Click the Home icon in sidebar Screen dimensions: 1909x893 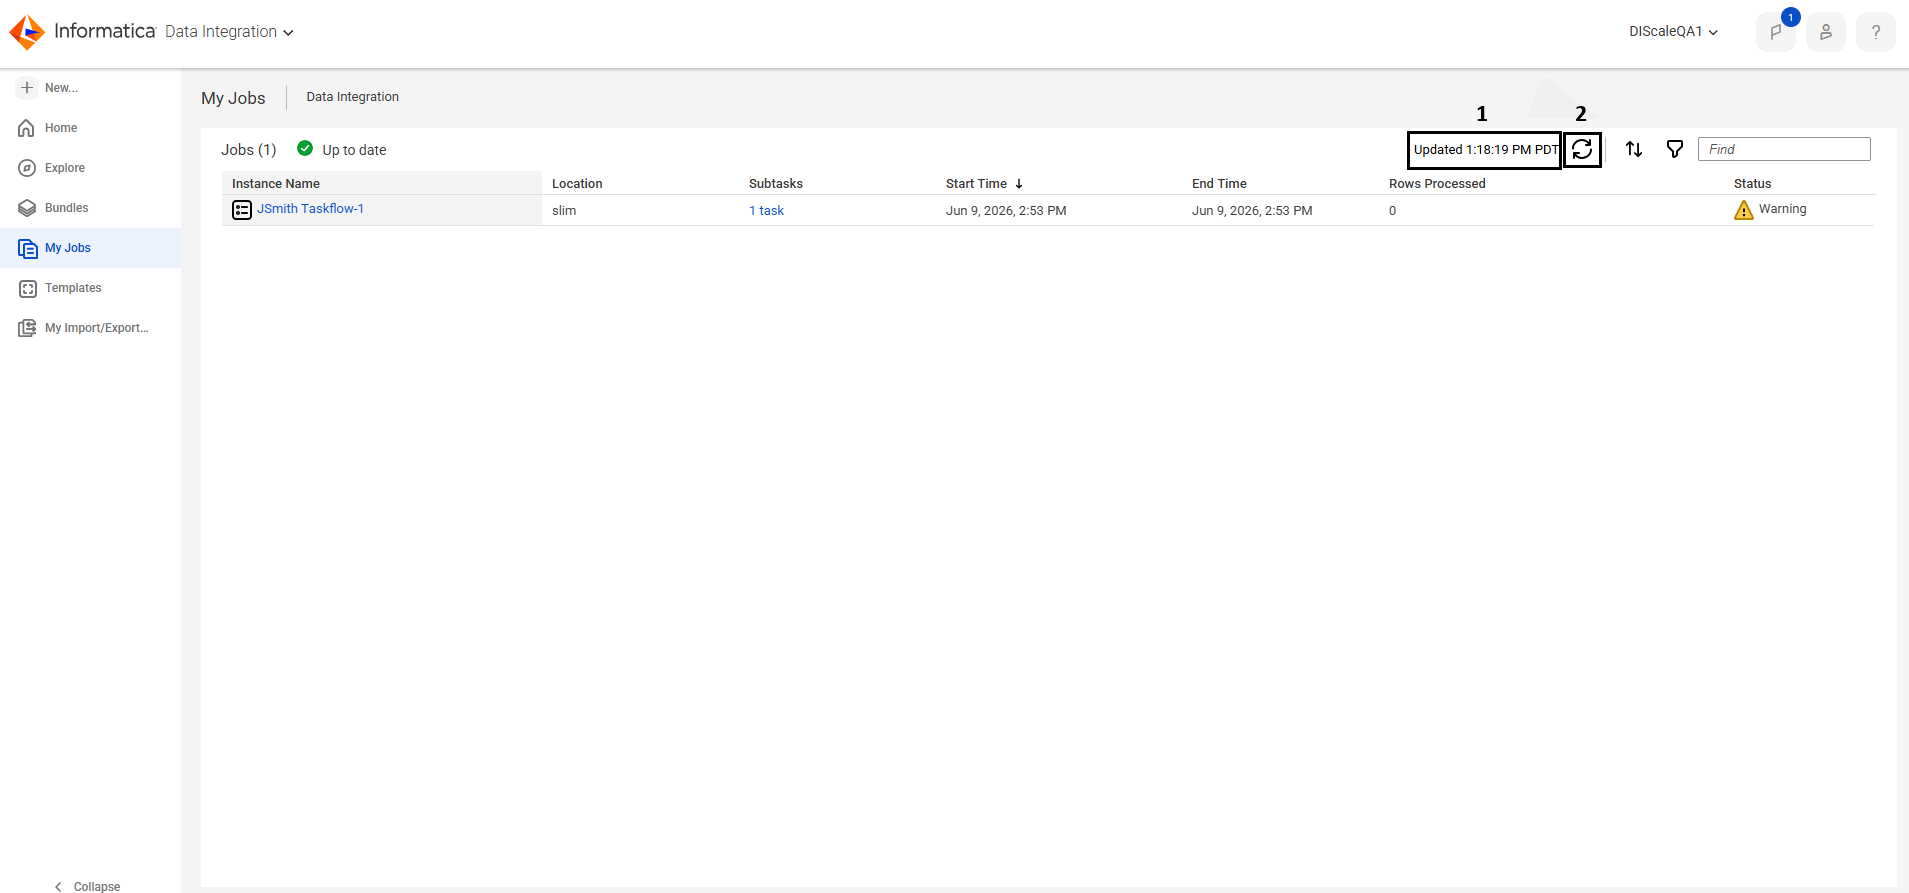pos(27,128)
